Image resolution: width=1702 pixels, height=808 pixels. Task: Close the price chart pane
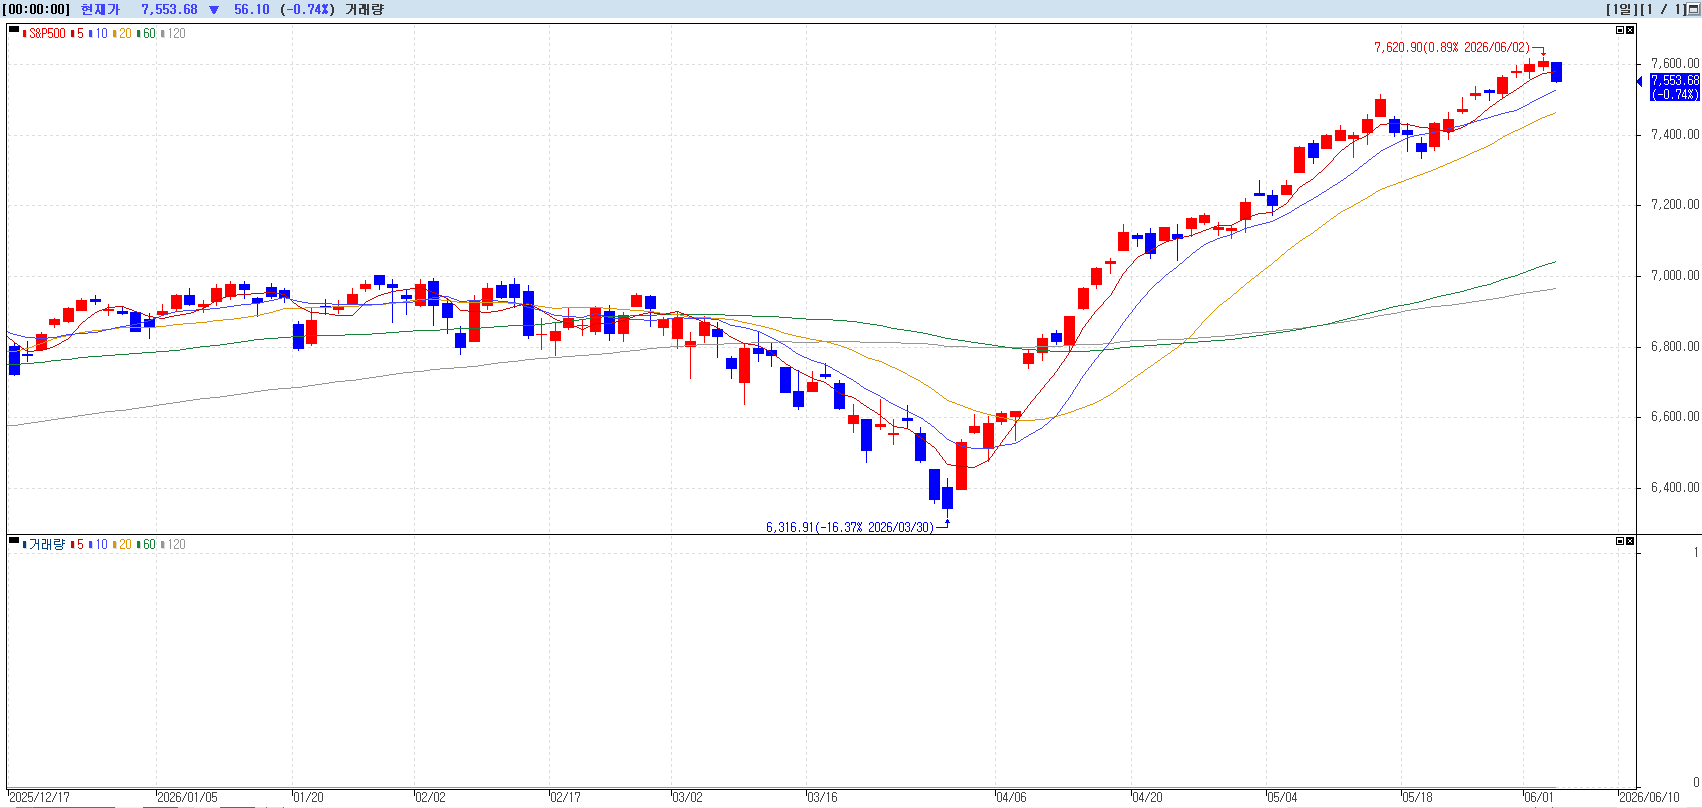[x=1630, y=30]
